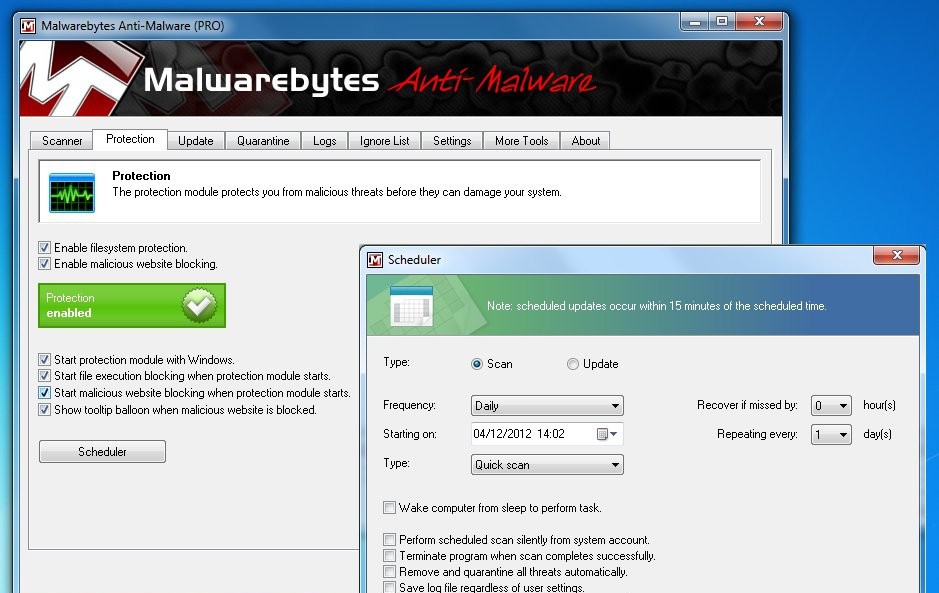Open the scan type dropdown showing Quick scan

click(546, 464)
